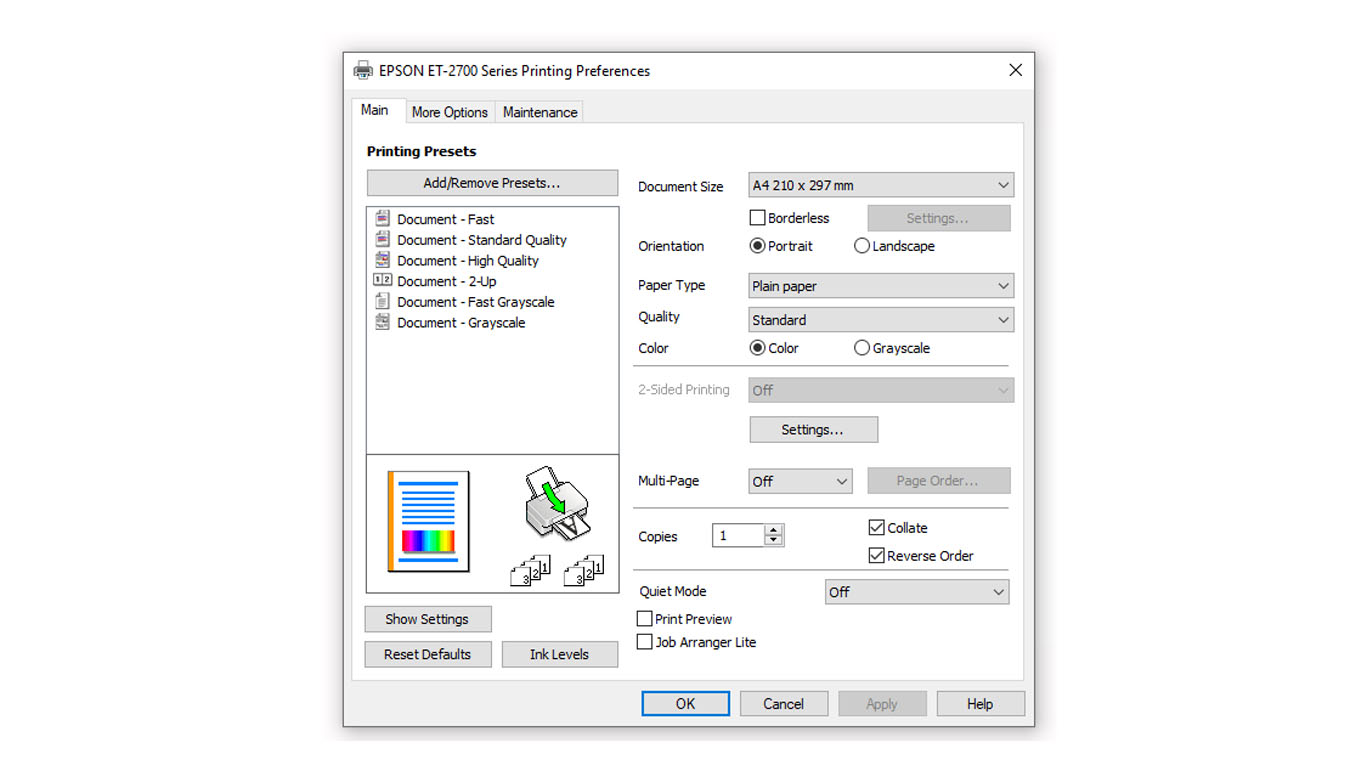
Task: Open the Quiet Mode dropdown
Action: coord(916,592)
